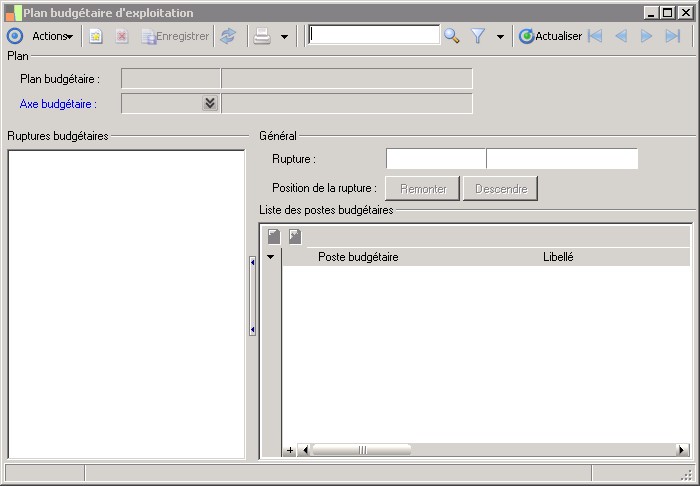This screenshot has width=700, height=486.
Task: Click the lower splitter collapse arrow
Action: click(x=252, y=330)
